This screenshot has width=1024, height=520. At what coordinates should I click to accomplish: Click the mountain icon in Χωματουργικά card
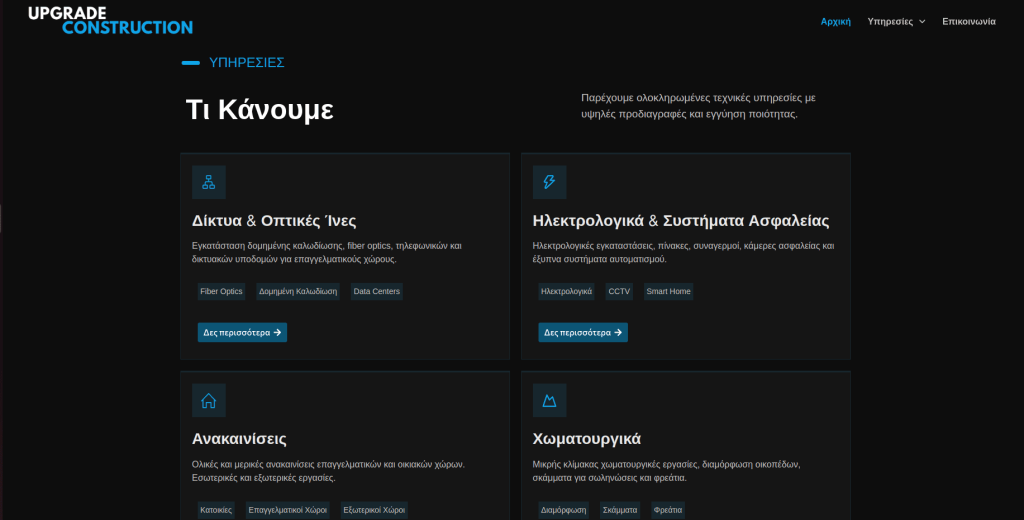click(549, 401)
